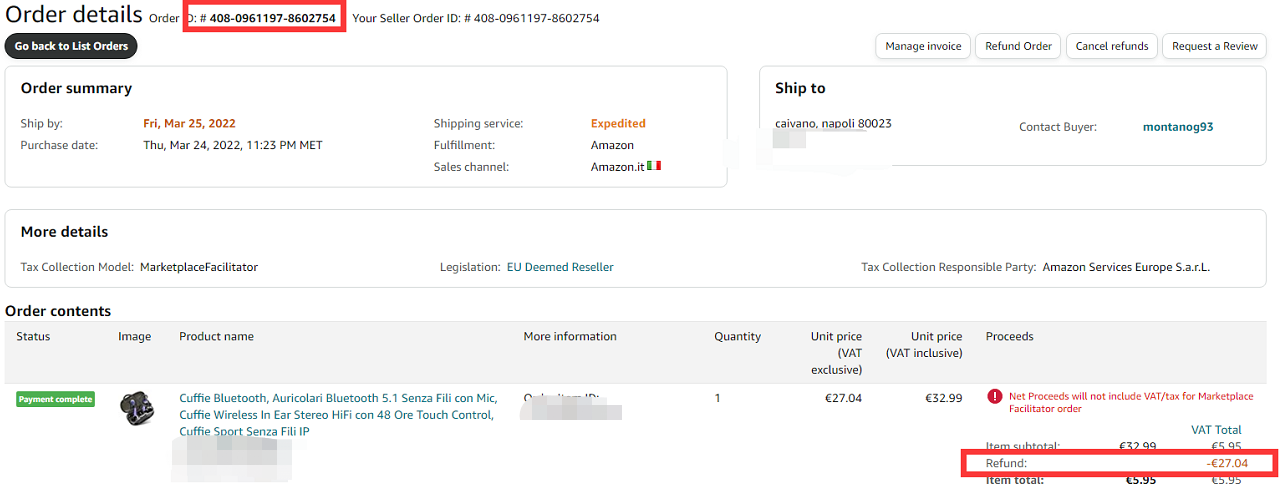Click the orange Expedited shipping service label

(618, 123)
